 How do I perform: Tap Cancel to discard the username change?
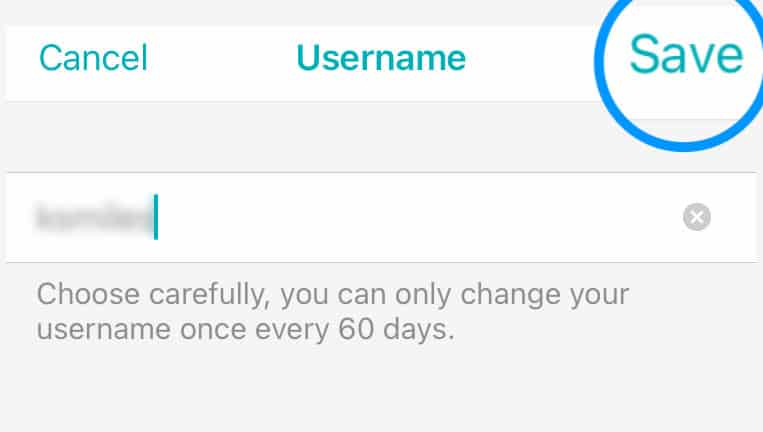coord(93,58)
